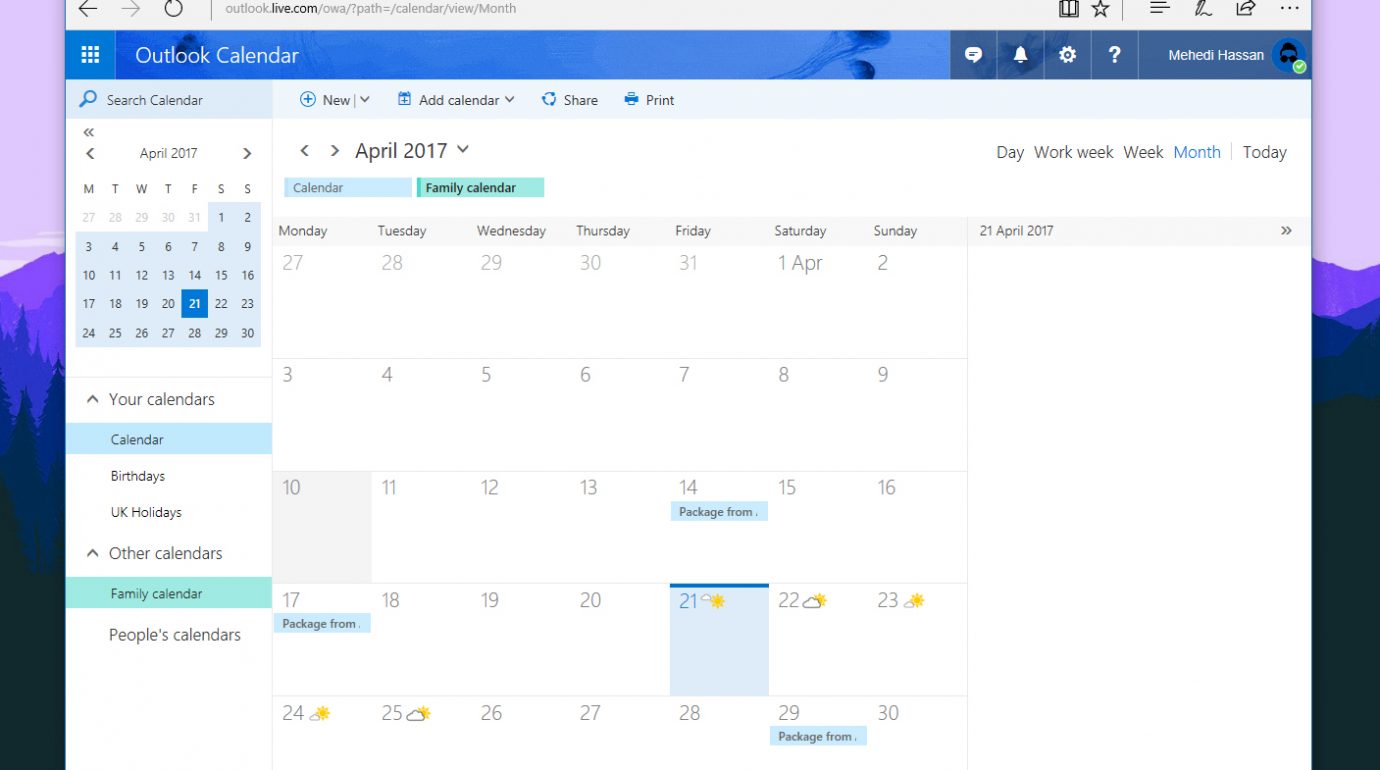Select 1 Apr in main calendar
Image resolution: width=1380 pixels, height=770 pixels.
[817, 302]
